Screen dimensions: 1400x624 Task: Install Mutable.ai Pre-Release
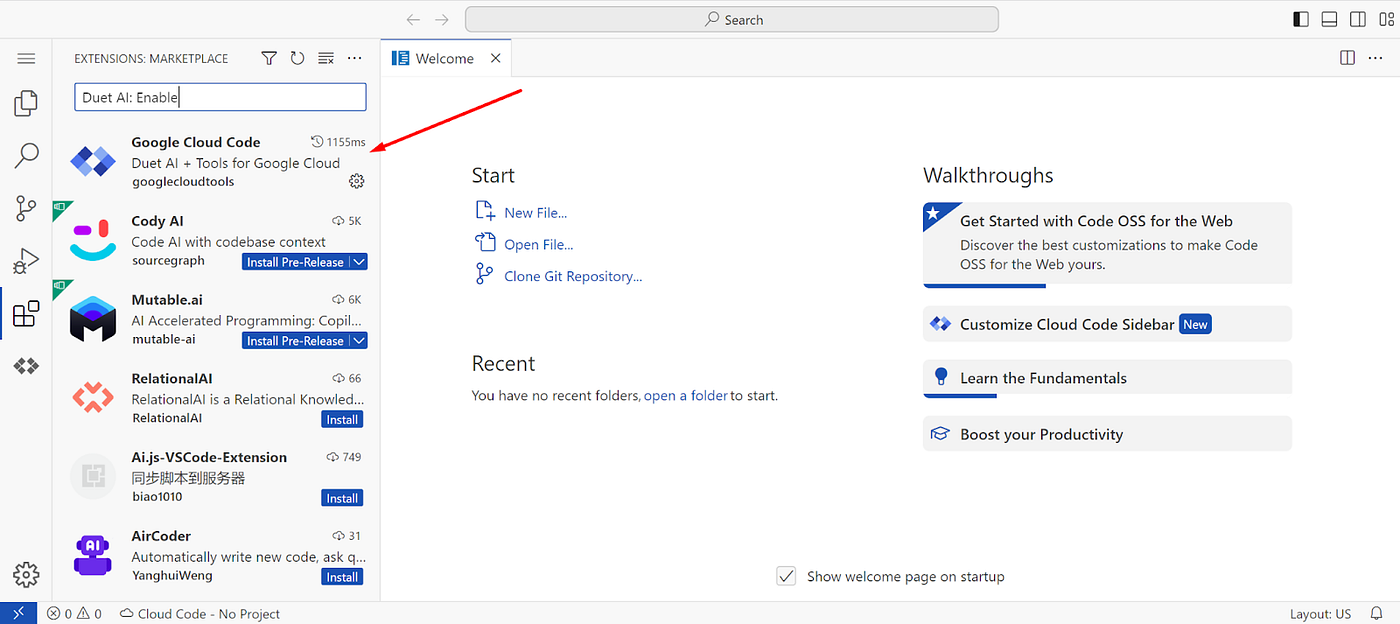[x=295, y=341]
